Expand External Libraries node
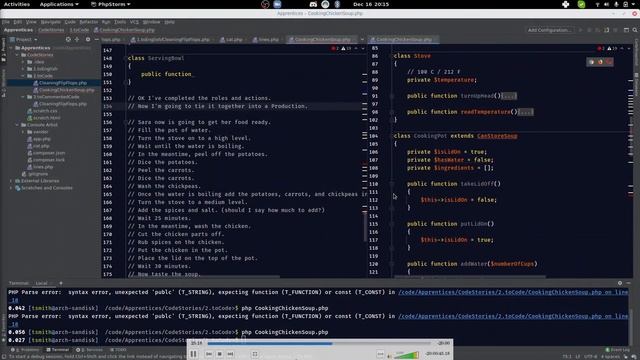This screenshot has height=360, width=640. 11,181
